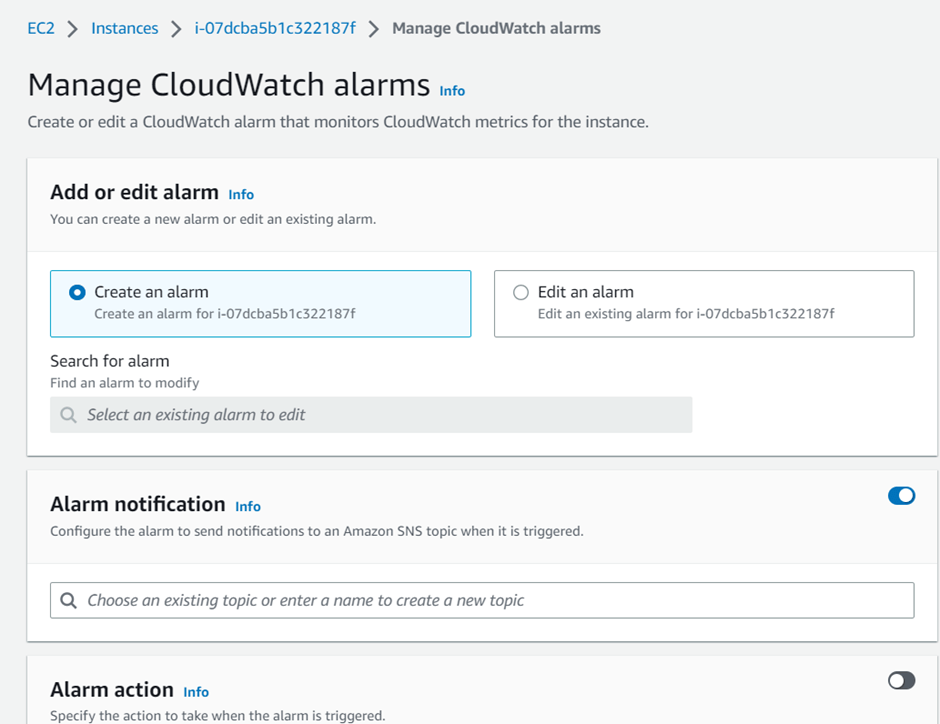Open the Select an existing alarm dropdown

point(371,415)
